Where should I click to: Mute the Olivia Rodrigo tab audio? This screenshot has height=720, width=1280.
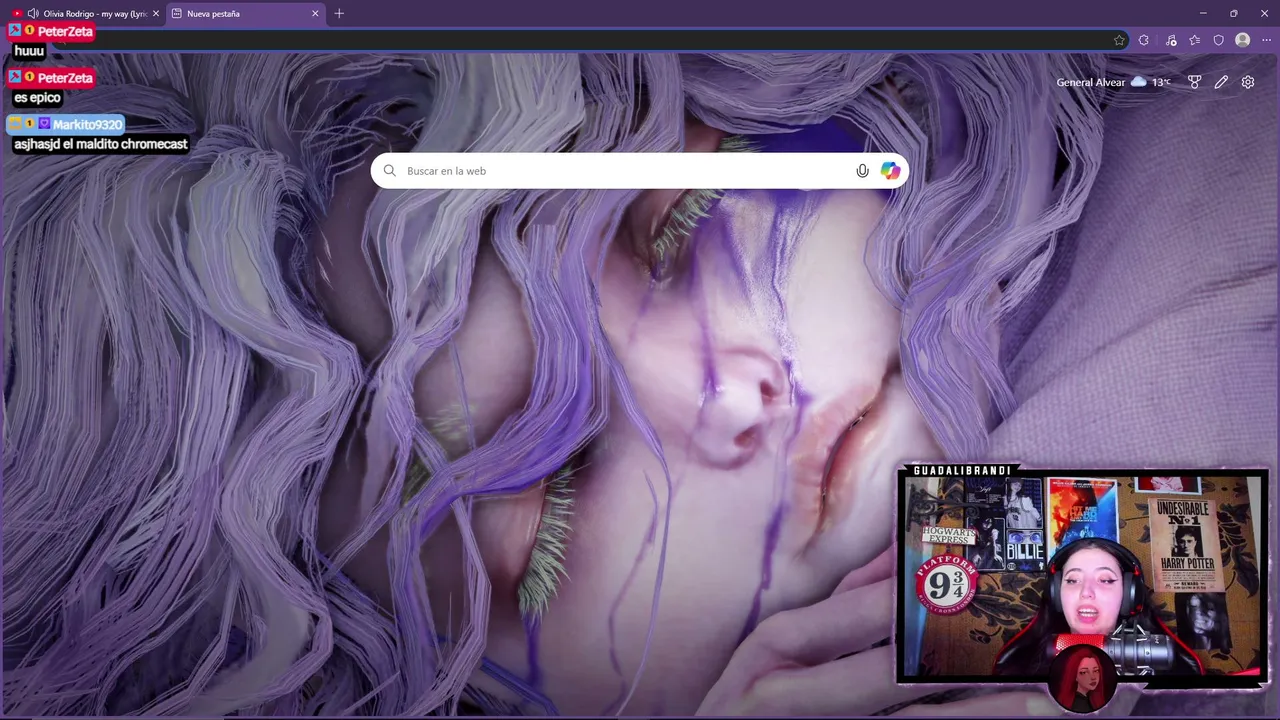pyautogui.click(x=33, y=14)
